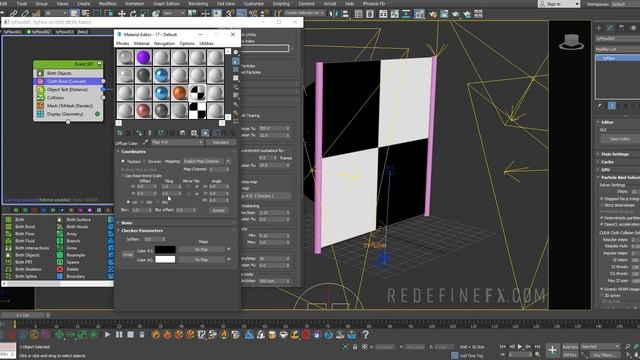Screen dimensions: 640x360
Task: Click the Rotate button in Coordinates
Action: 219,211
